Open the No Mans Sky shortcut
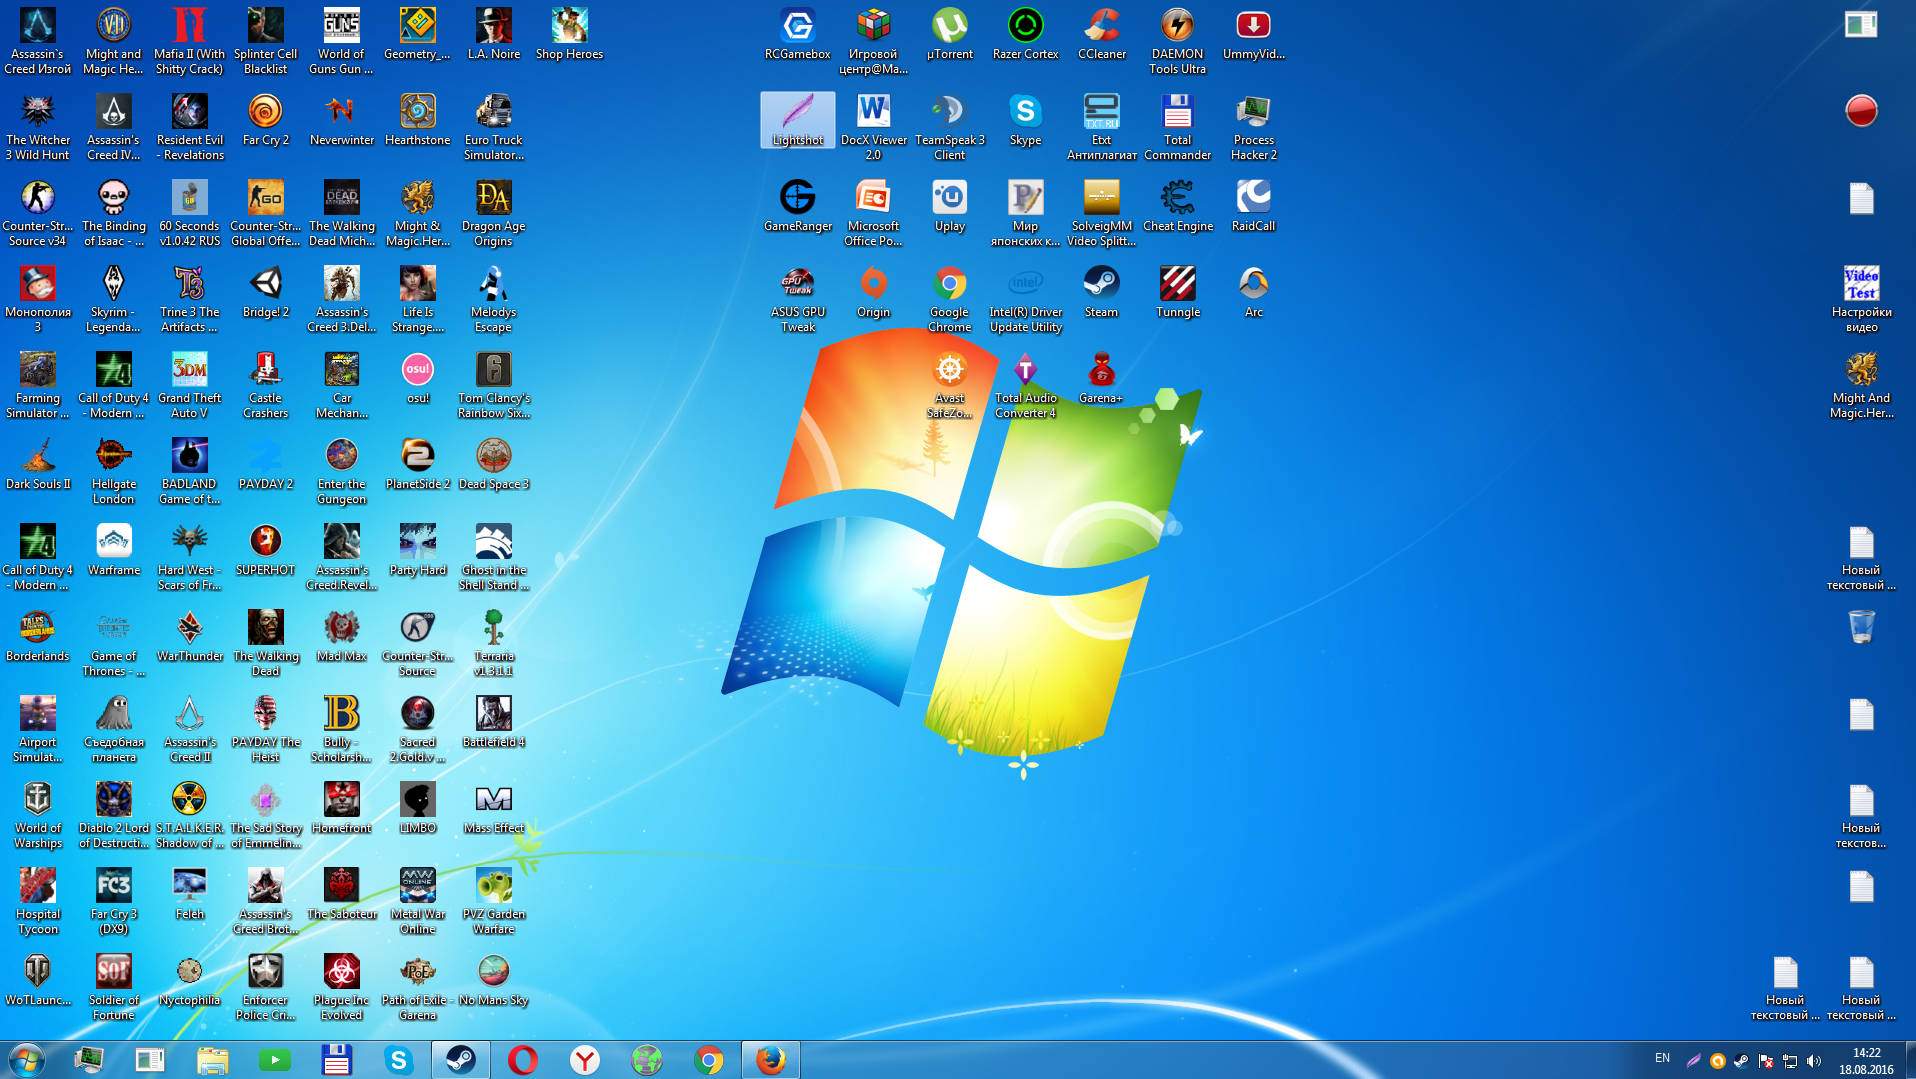 (x=493, y=980)
